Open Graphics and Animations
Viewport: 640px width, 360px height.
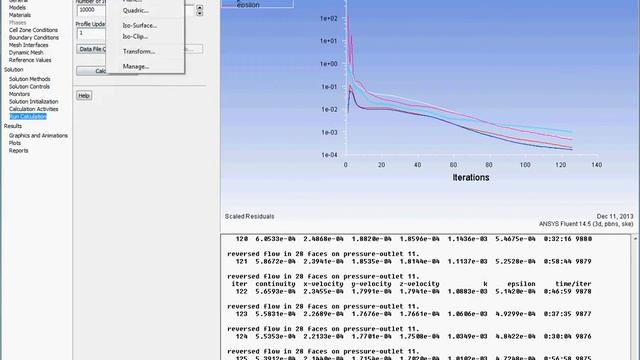(38, 136)
